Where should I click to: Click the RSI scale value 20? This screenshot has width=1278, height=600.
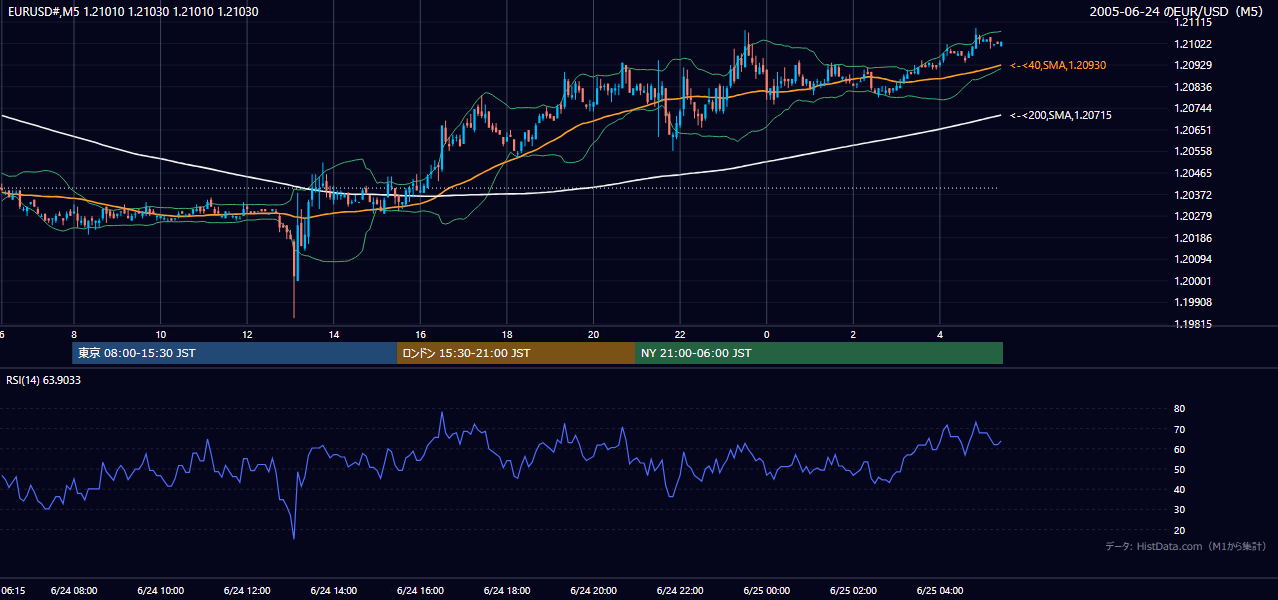click(1179, 530)
